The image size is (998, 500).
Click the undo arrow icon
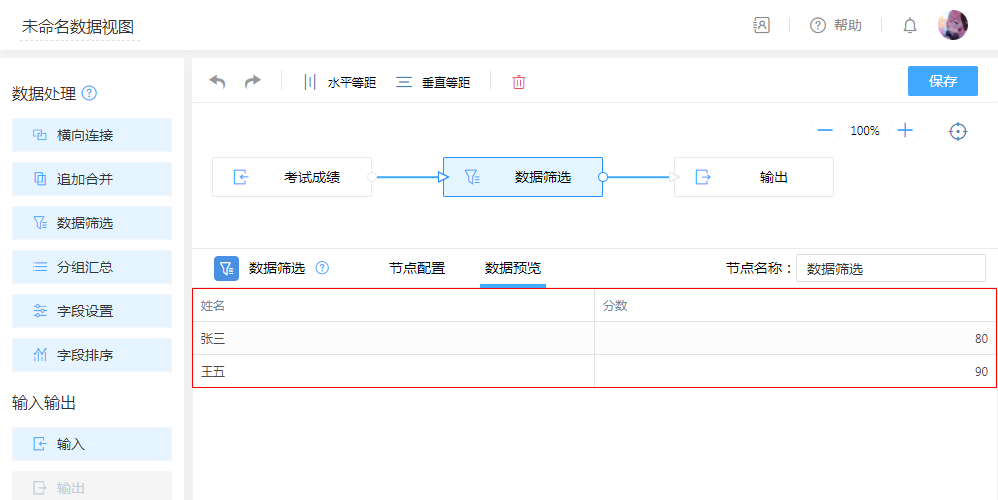coord(217,82)
